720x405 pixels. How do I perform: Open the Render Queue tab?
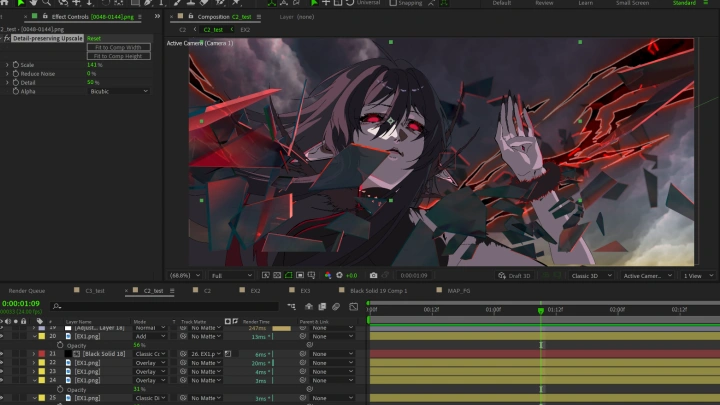click(x=27, y=291)
